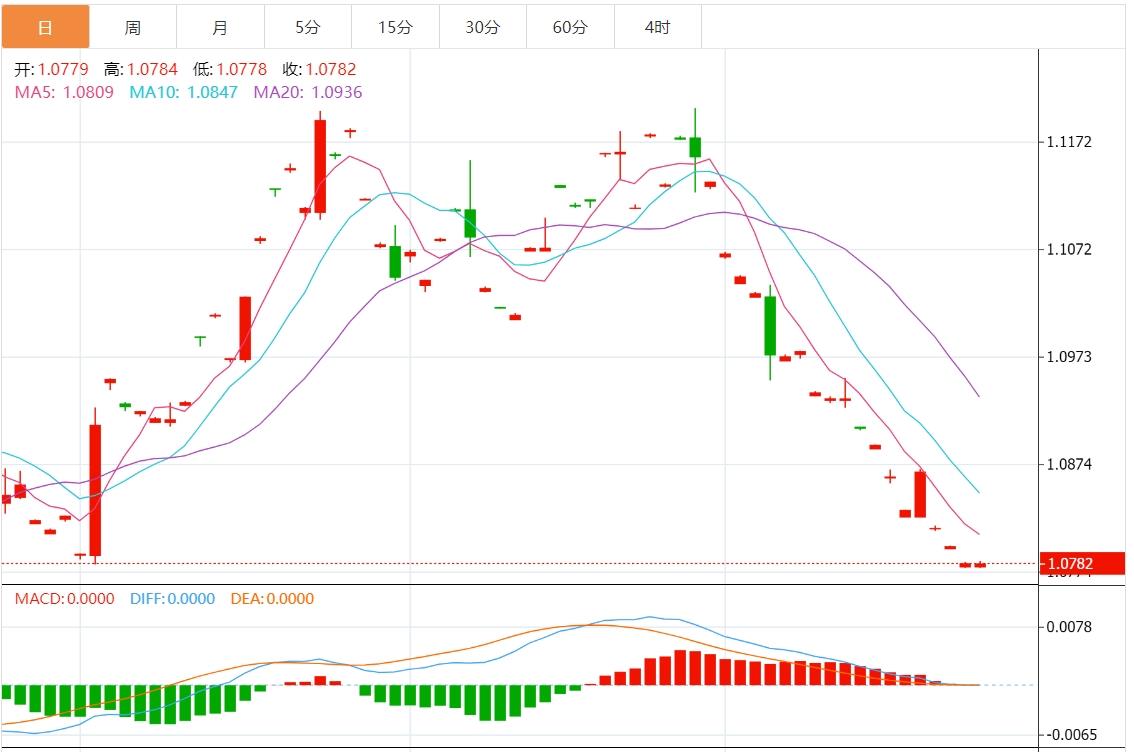Click the 1.1172 price axis label

(x=1069, y=143)
